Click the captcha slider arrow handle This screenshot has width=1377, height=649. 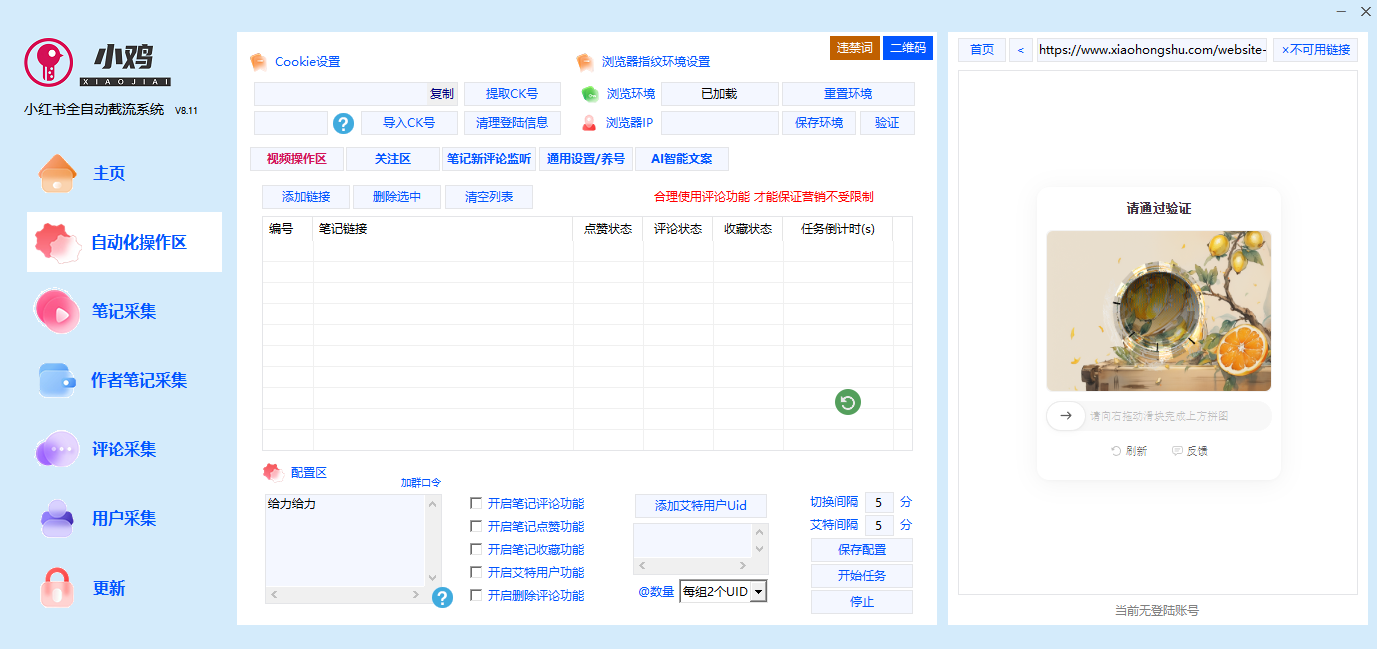coord(1065,415)
